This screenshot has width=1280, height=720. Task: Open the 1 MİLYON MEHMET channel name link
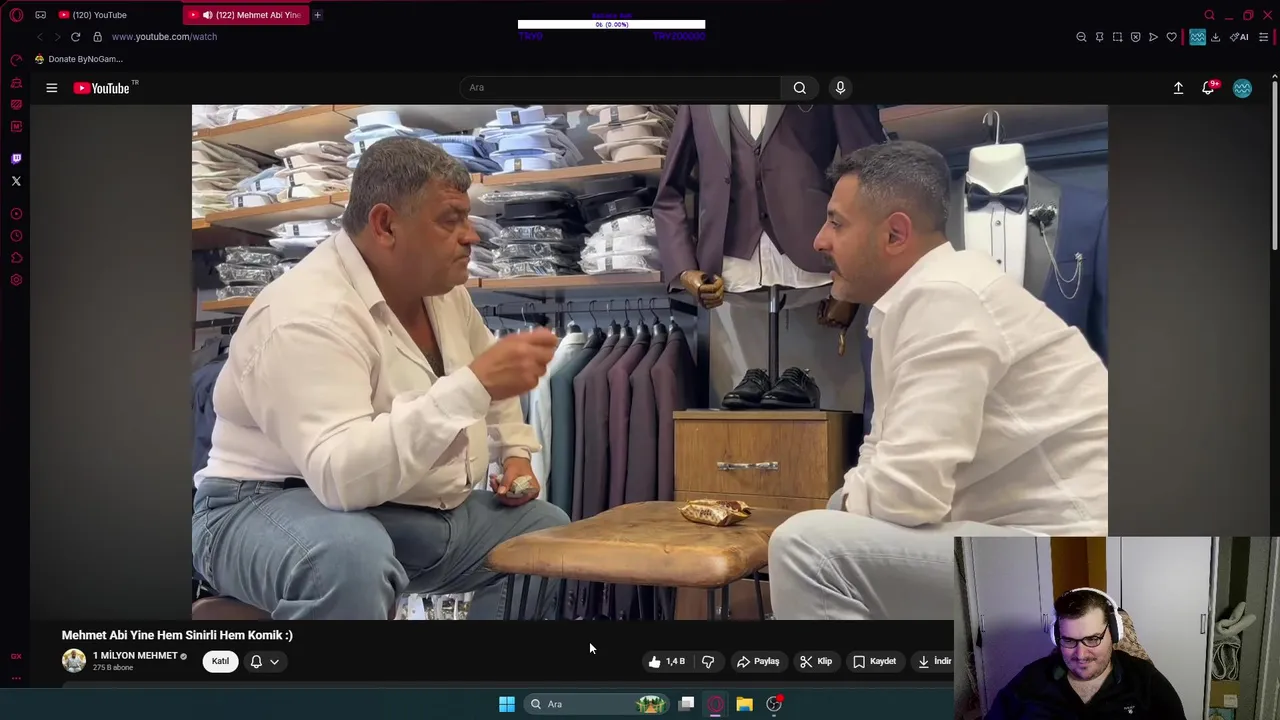135,656
